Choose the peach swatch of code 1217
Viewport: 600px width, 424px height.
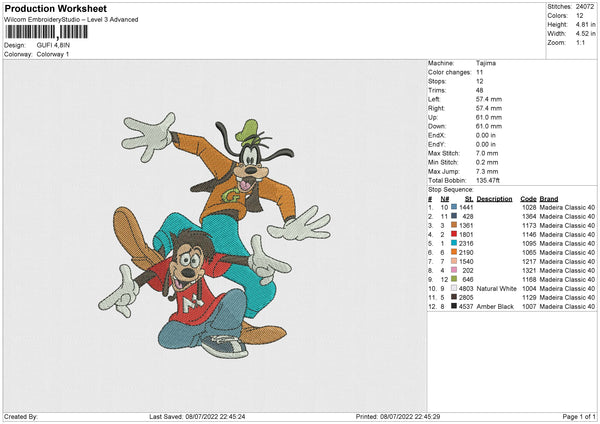(x=454, y=261)
